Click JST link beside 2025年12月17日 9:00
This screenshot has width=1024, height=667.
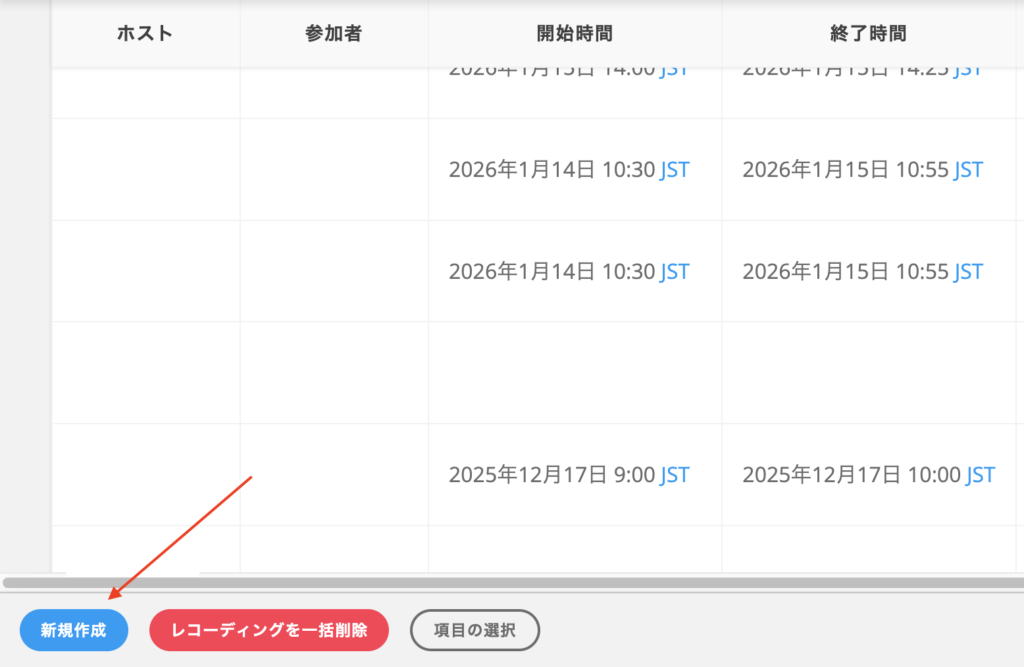click(x=675, y=475)
